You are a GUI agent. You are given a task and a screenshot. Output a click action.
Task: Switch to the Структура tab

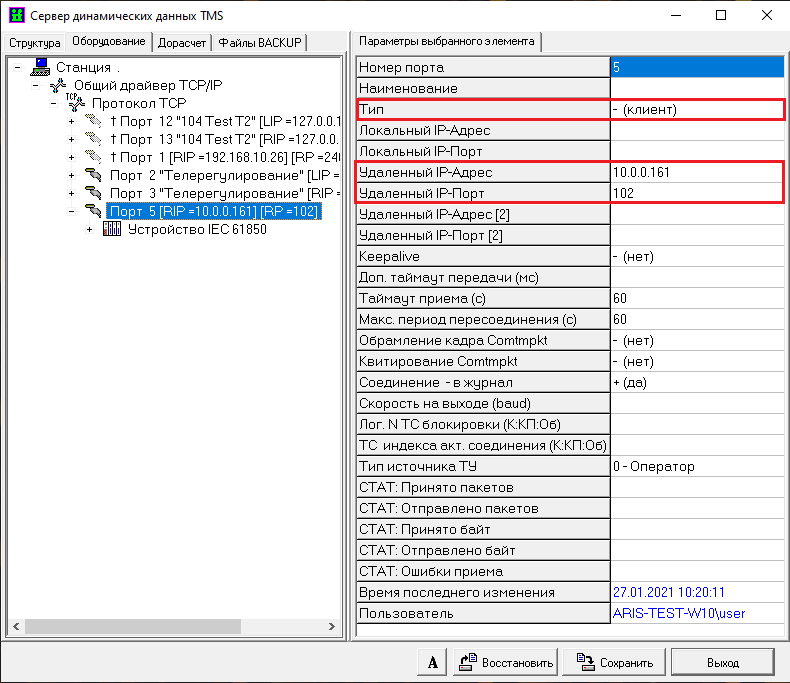click(x=35, y=42)
